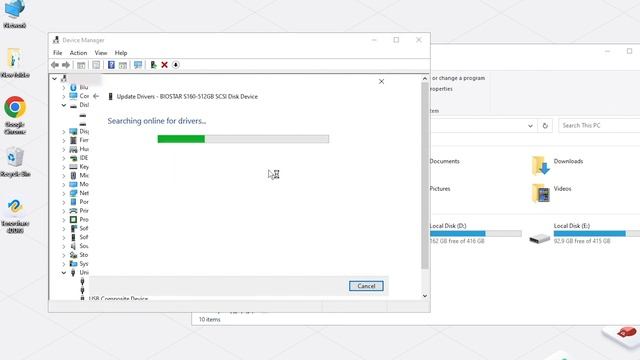
Task: Collapse the Disk drives category chevron
Action: tap(64, 105)
